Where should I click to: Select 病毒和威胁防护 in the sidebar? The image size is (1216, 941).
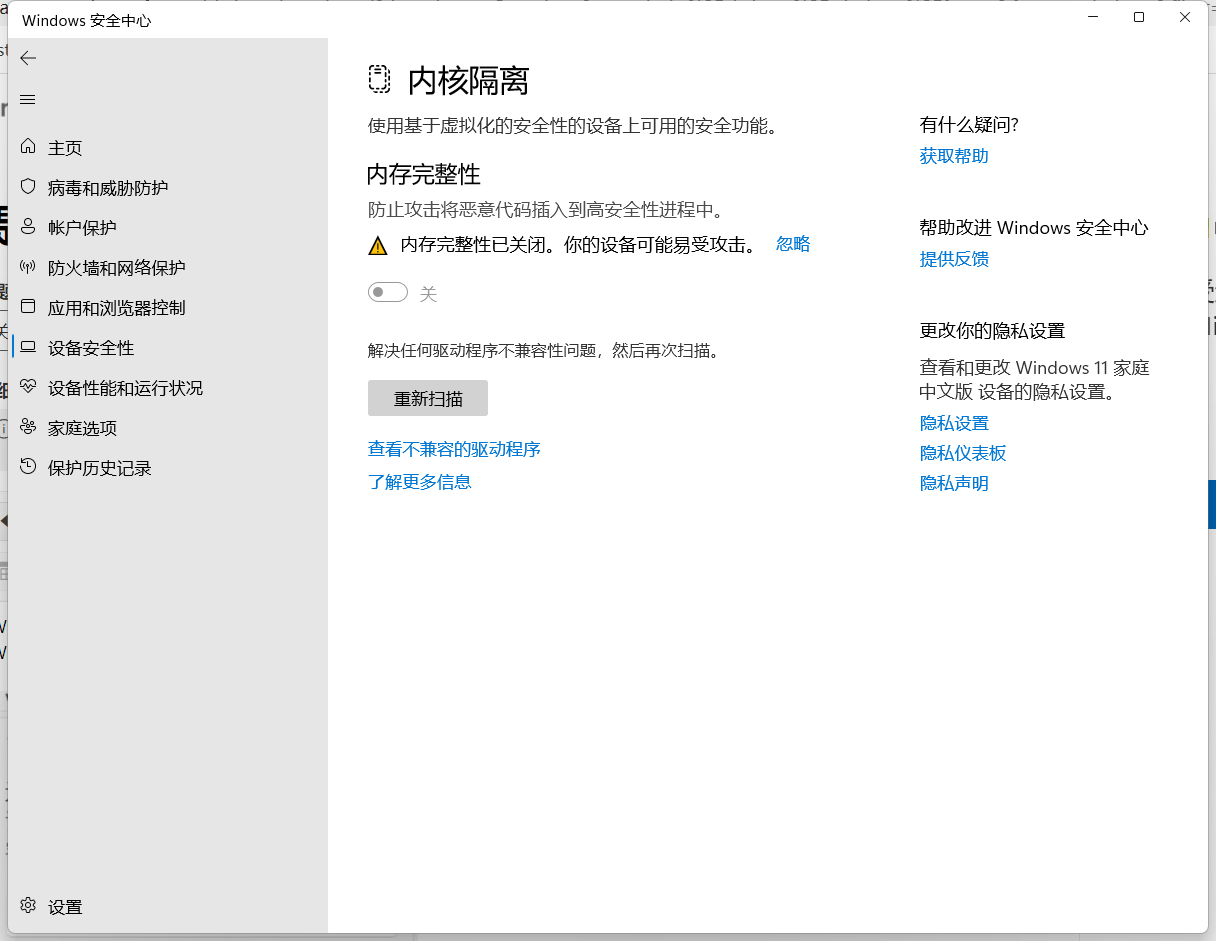(x=108, y=188)
